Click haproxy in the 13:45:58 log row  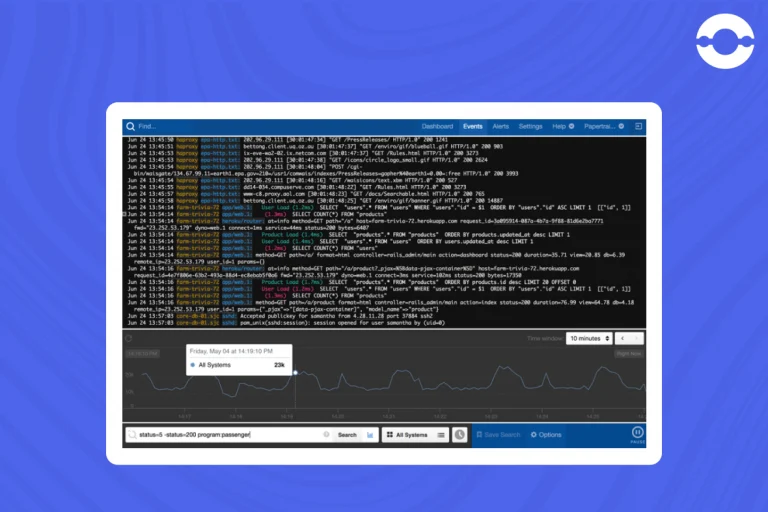(187, 201)
